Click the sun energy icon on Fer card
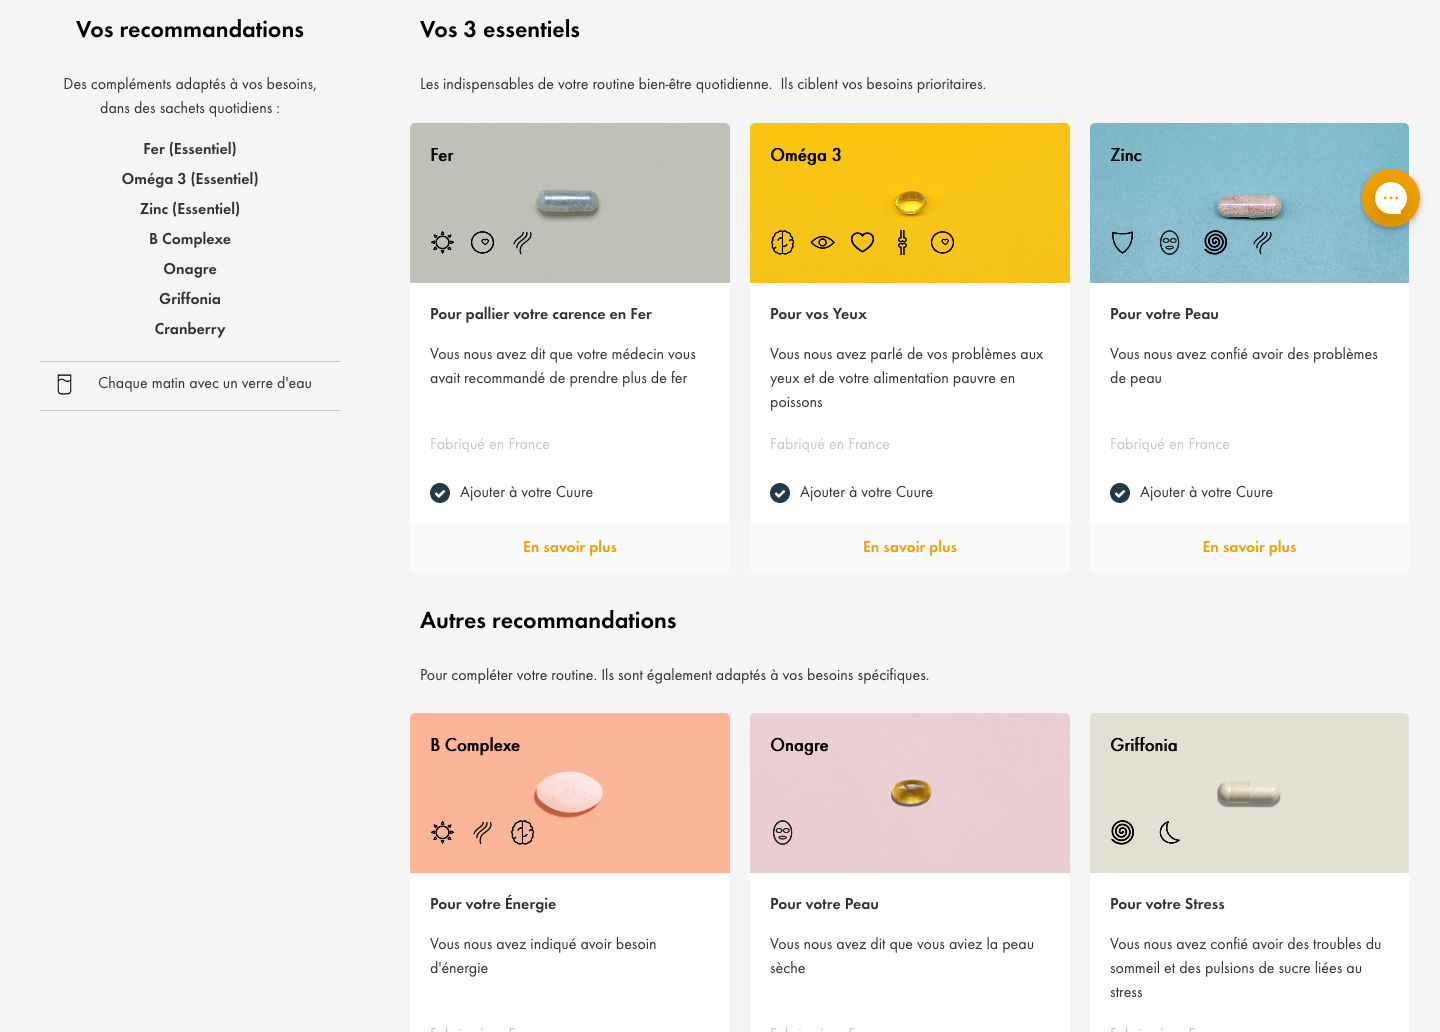This screenshot has height=1032, width=1440. click(442, 242)
